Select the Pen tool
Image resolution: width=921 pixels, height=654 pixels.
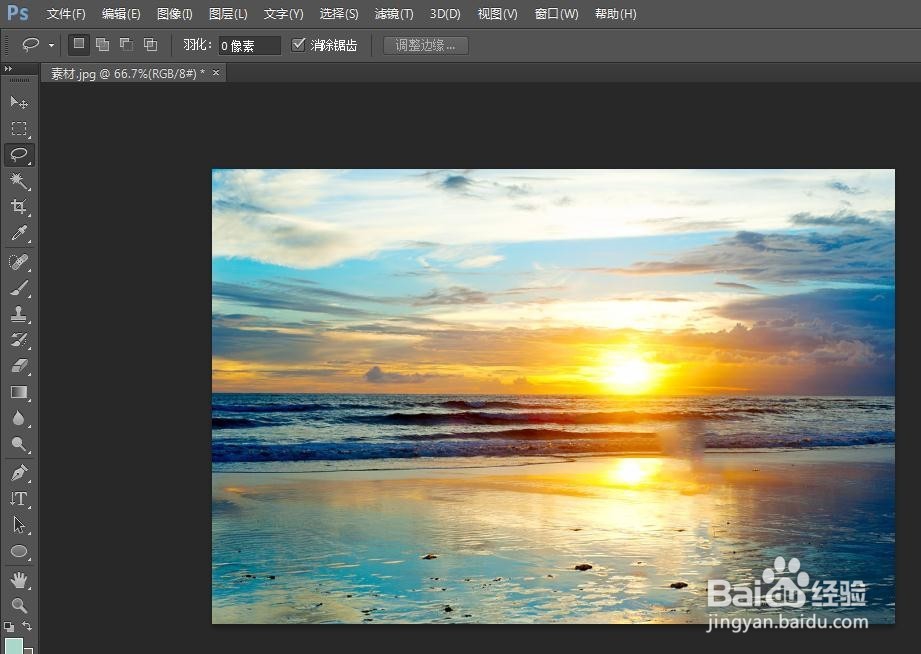[19, 472]
